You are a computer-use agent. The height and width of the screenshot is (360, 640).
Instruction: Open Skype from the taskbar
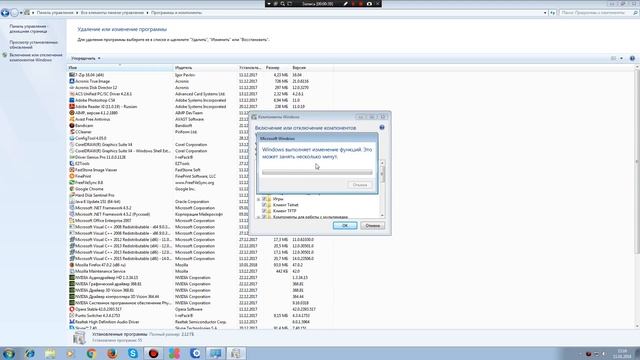point(133,353)
